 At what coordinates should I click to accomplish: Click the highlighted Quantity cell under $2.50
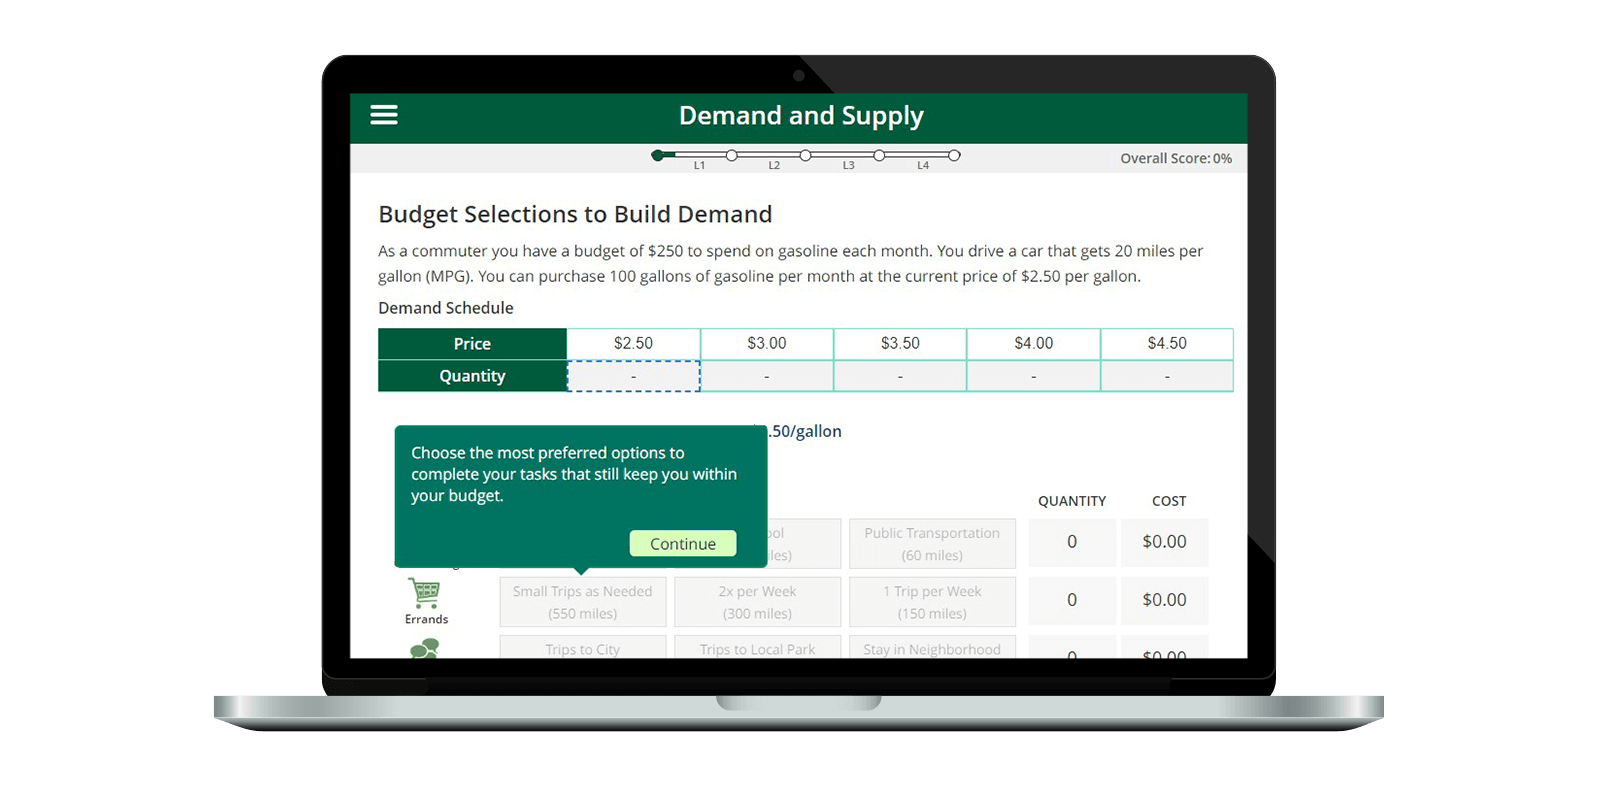point(633,376)
